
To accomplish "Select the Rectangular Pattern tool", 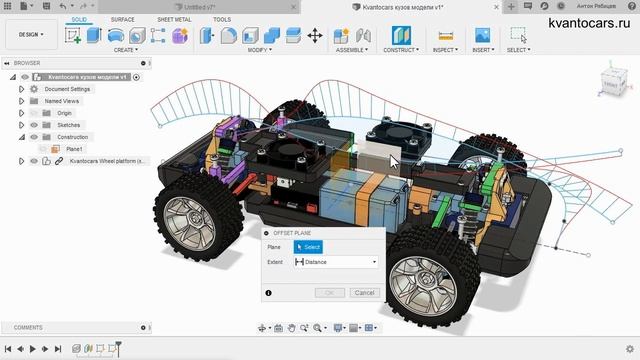I will click(158, 36).
